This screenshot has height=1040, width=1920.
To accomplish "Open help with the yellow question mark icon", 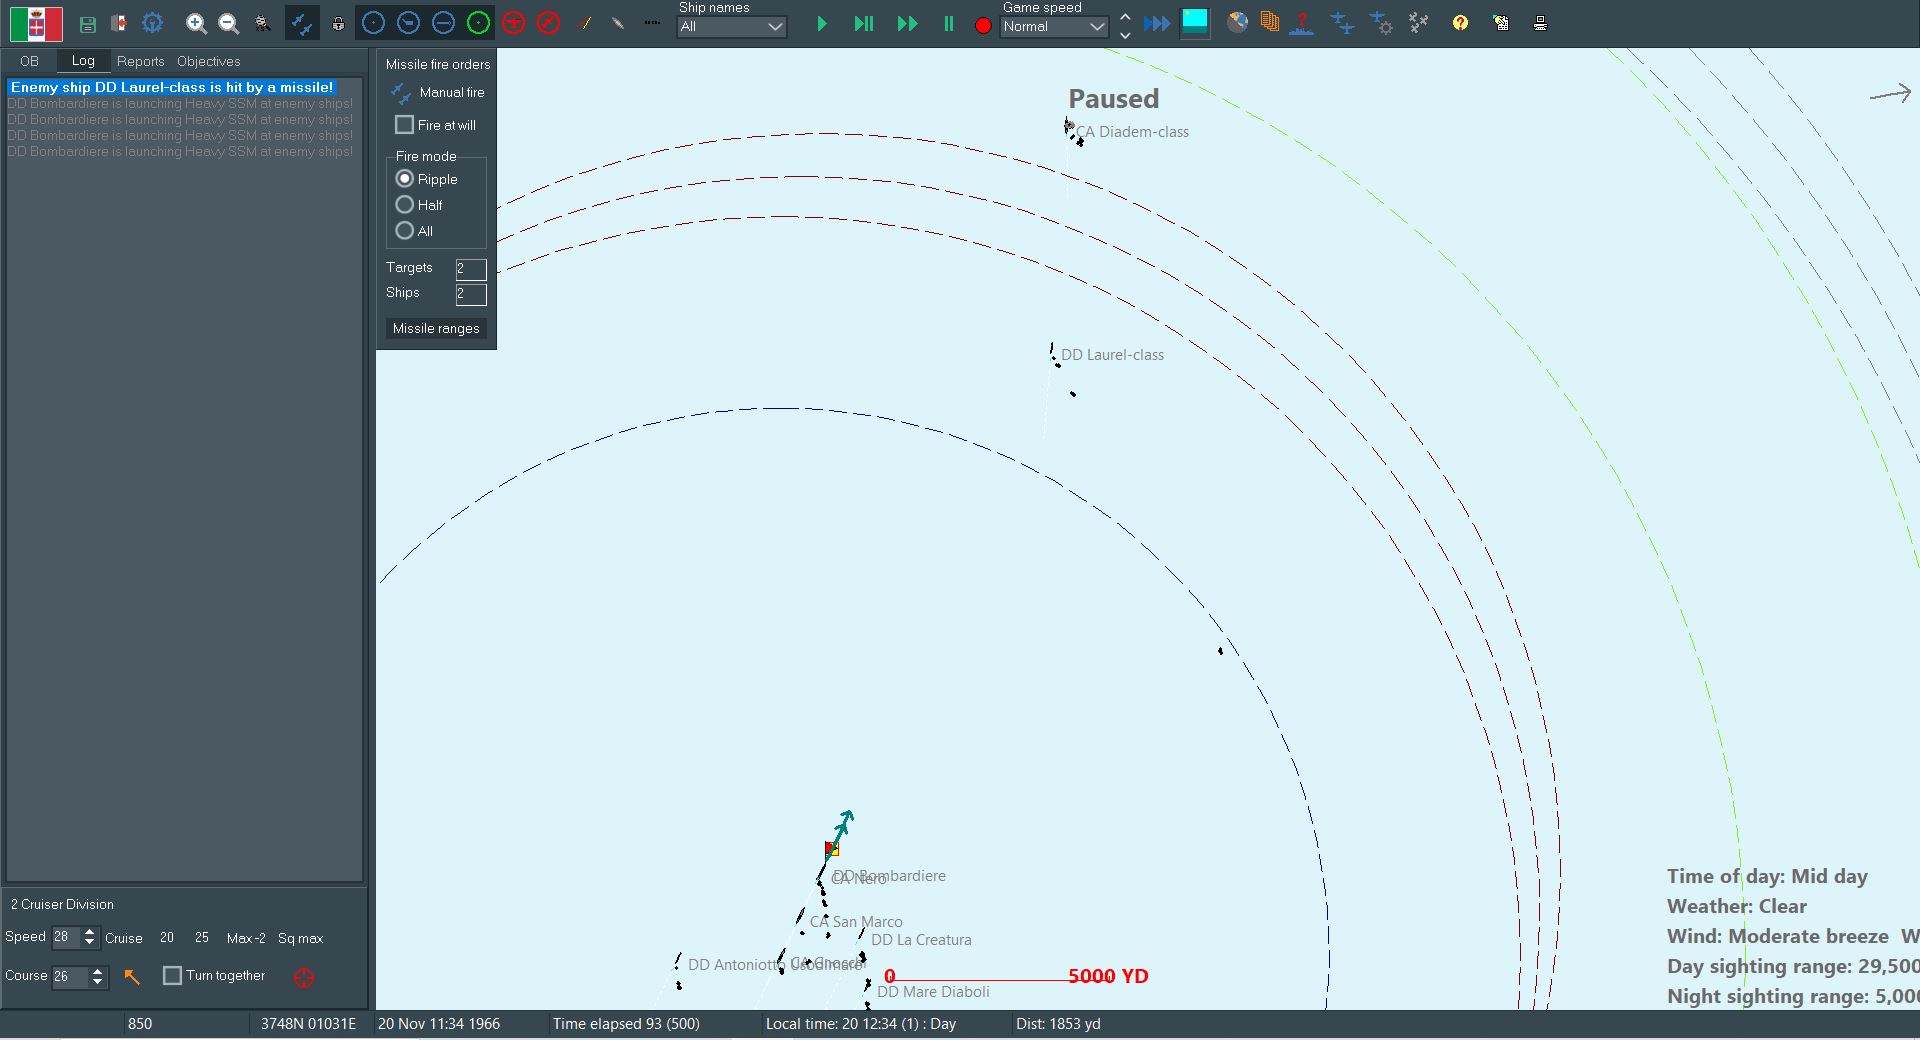I will click(x=1460, y=23).
